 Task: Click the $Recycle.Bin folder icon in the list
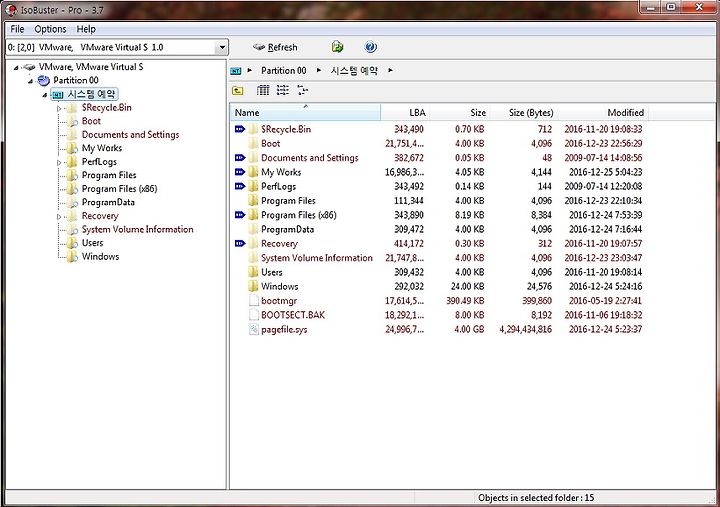point(253,129)
